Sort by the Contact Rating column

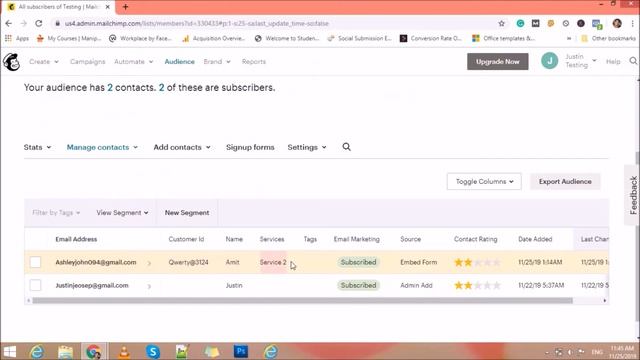click(476, 239)
